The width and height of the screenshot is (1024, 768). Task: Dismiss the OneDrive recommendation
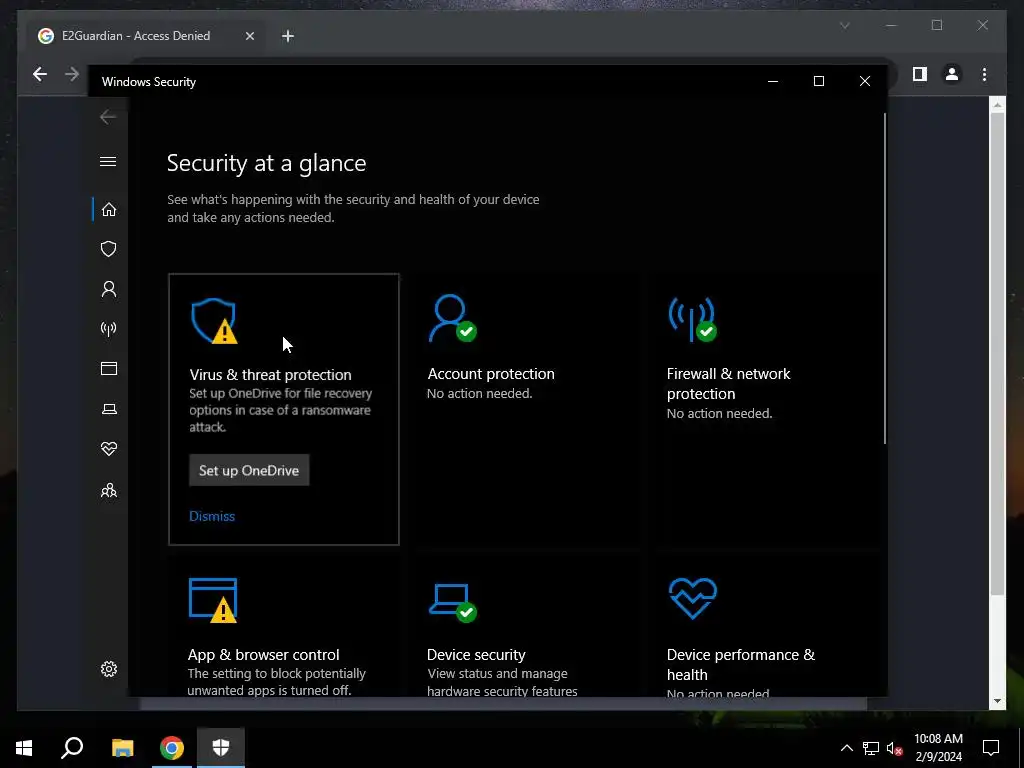(x=212, y=516)
